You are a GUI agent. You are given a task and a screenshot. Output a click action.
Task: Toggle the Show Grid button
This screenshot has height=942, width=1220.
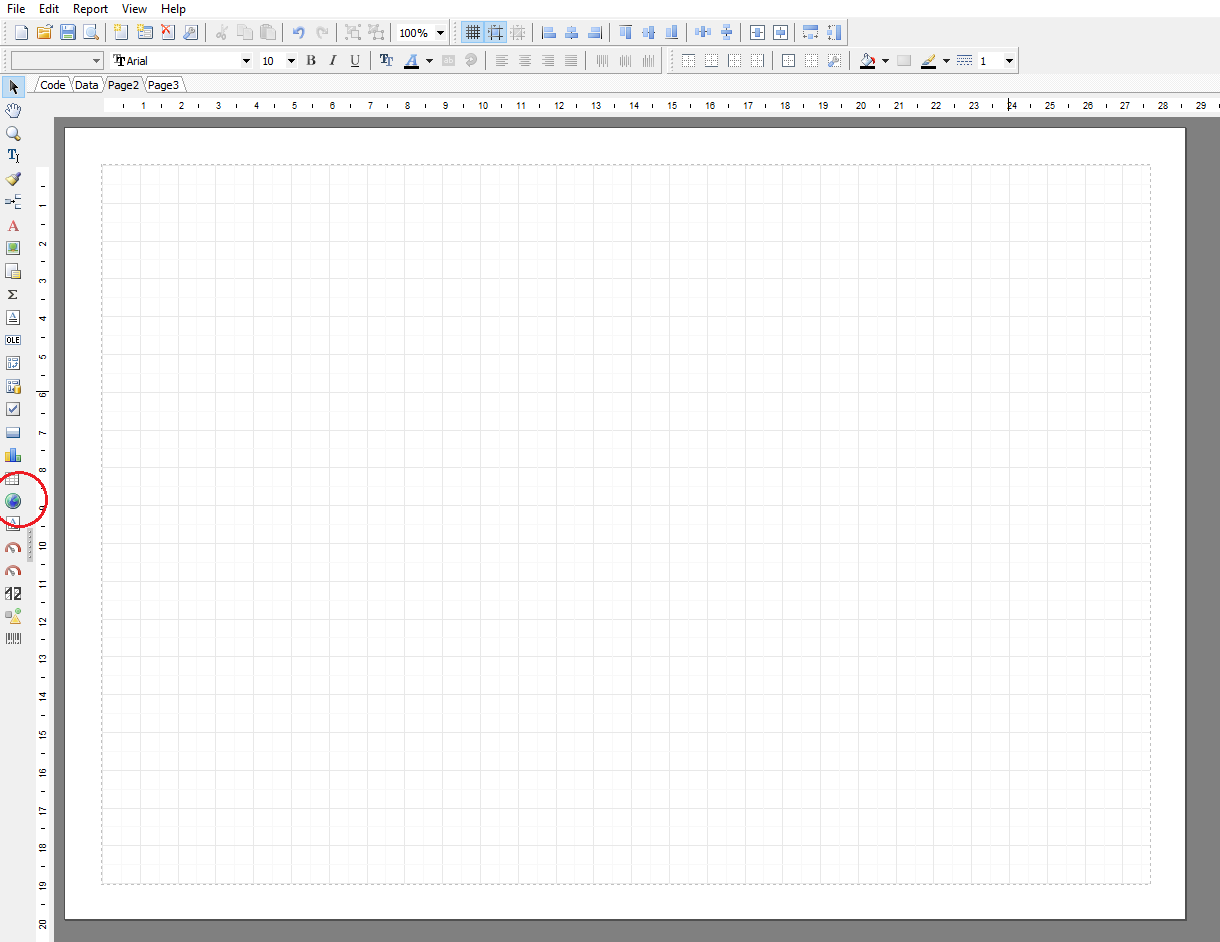tap(472, 32)
